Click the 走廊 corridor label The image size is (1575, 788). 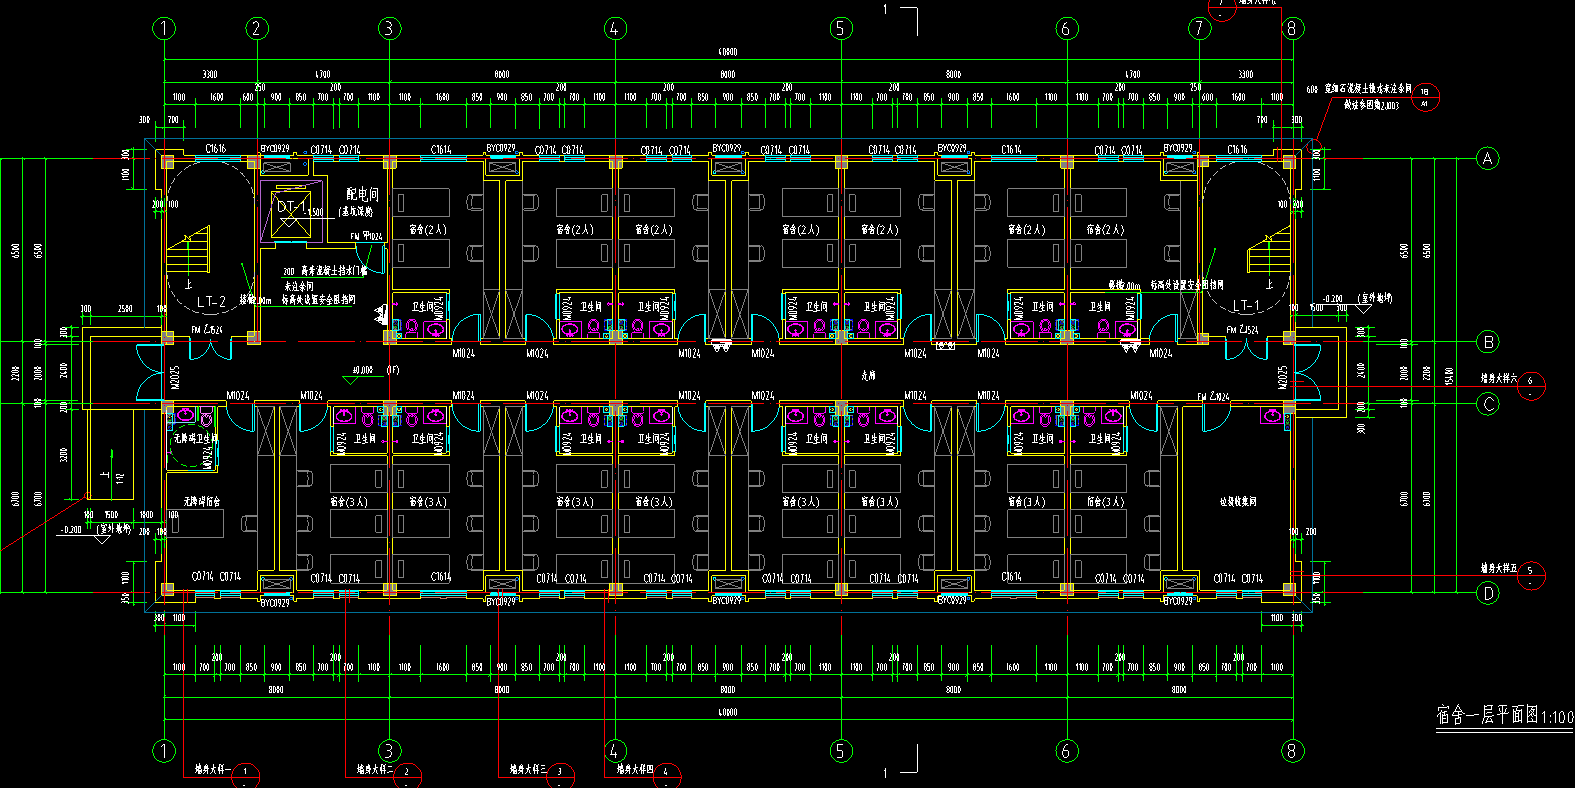868,375
